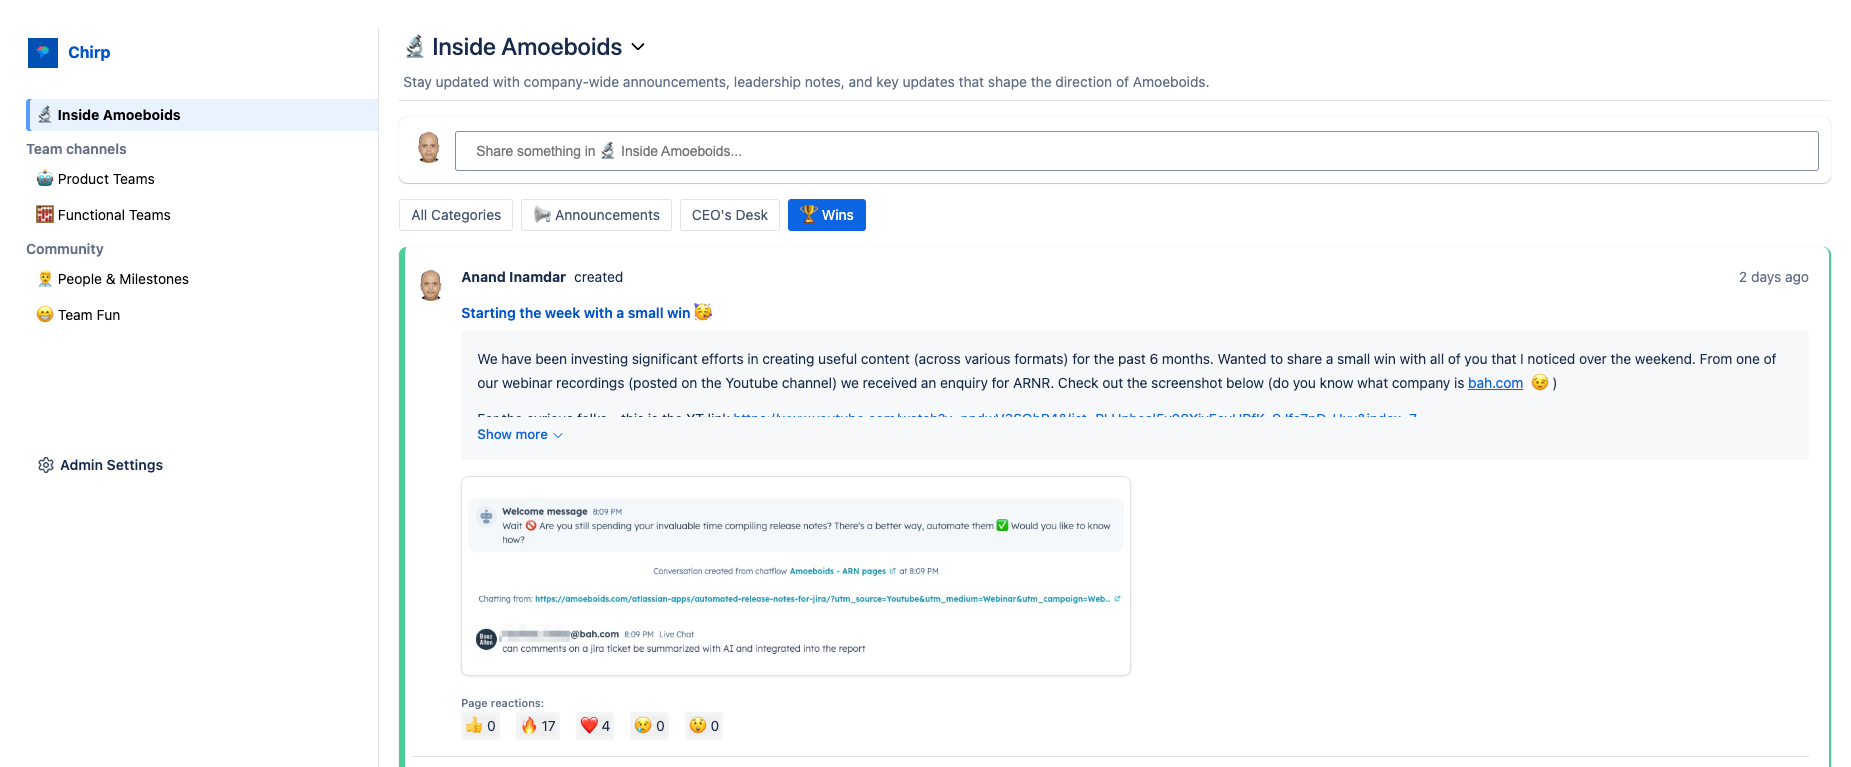Screen dimensions: 1851x767
Task: Navigate to the Team Fun channel
Action: 89,315
